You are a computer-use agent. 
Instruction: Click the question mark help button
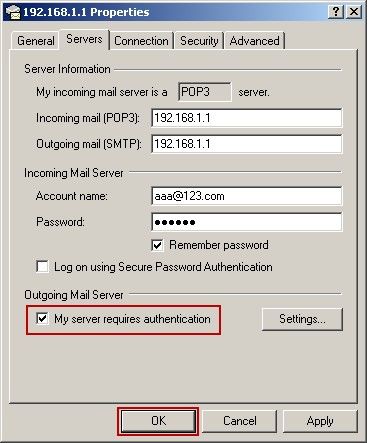[336, 12]
